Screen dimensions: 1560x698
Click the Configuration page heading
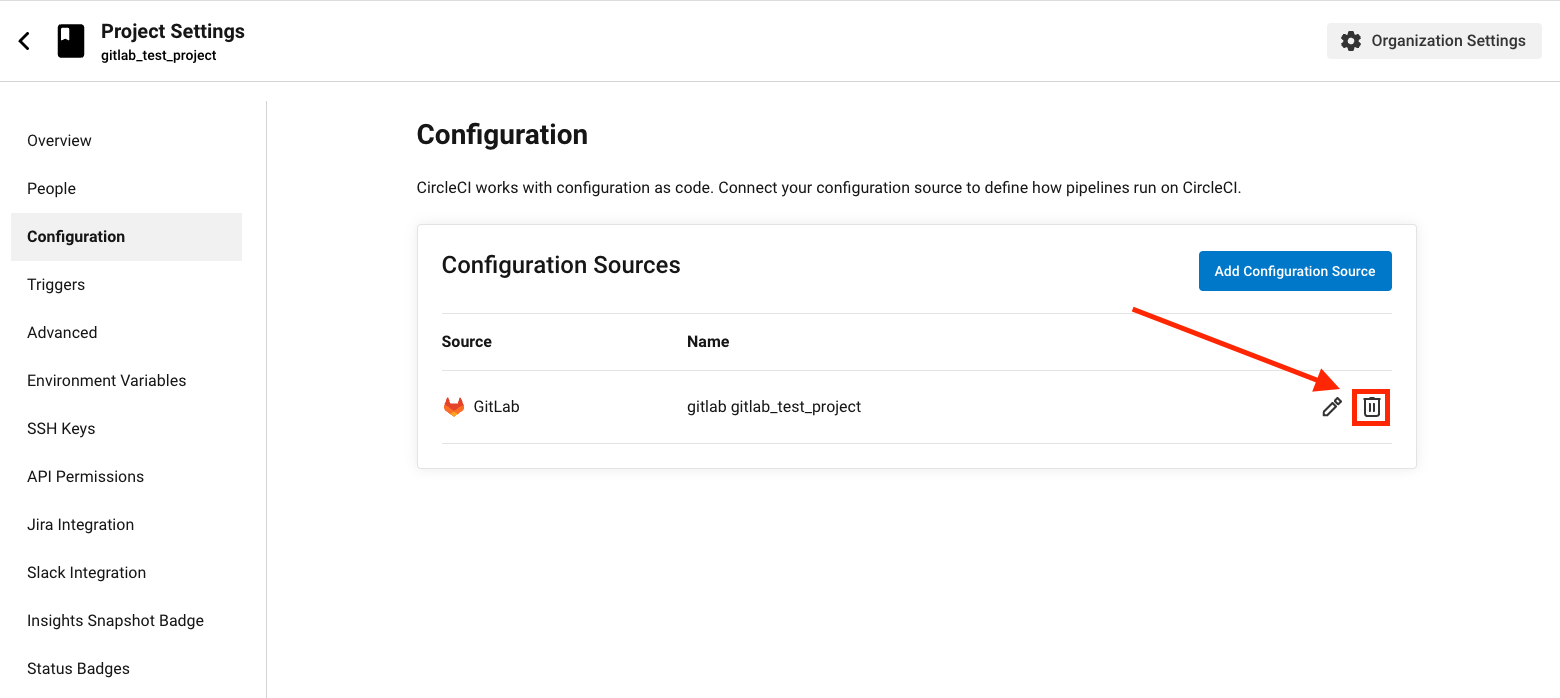pyautogui.click(x=502, y=135)
